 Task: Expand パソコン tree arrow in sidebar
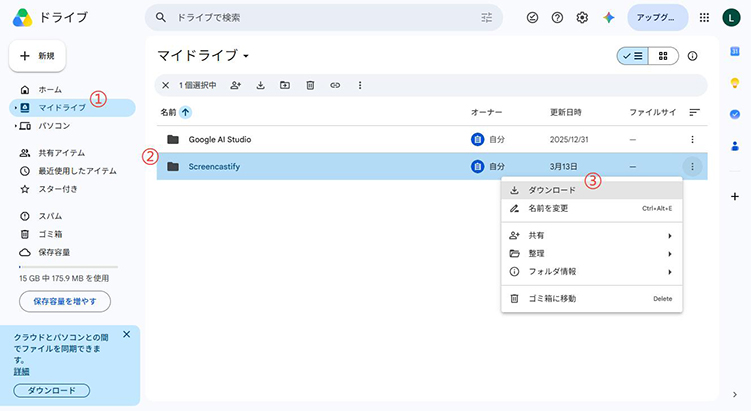pyautogui.click(x=15, y=126)
